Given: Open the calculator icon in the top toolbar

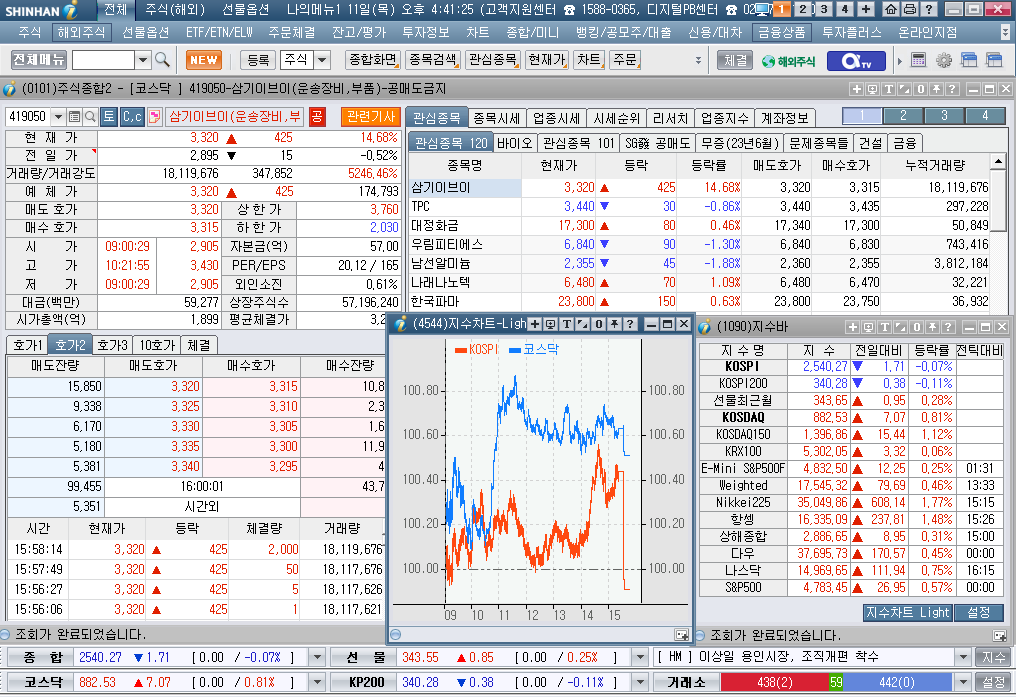Looking at the screenshot, I should tap(918, 60).
